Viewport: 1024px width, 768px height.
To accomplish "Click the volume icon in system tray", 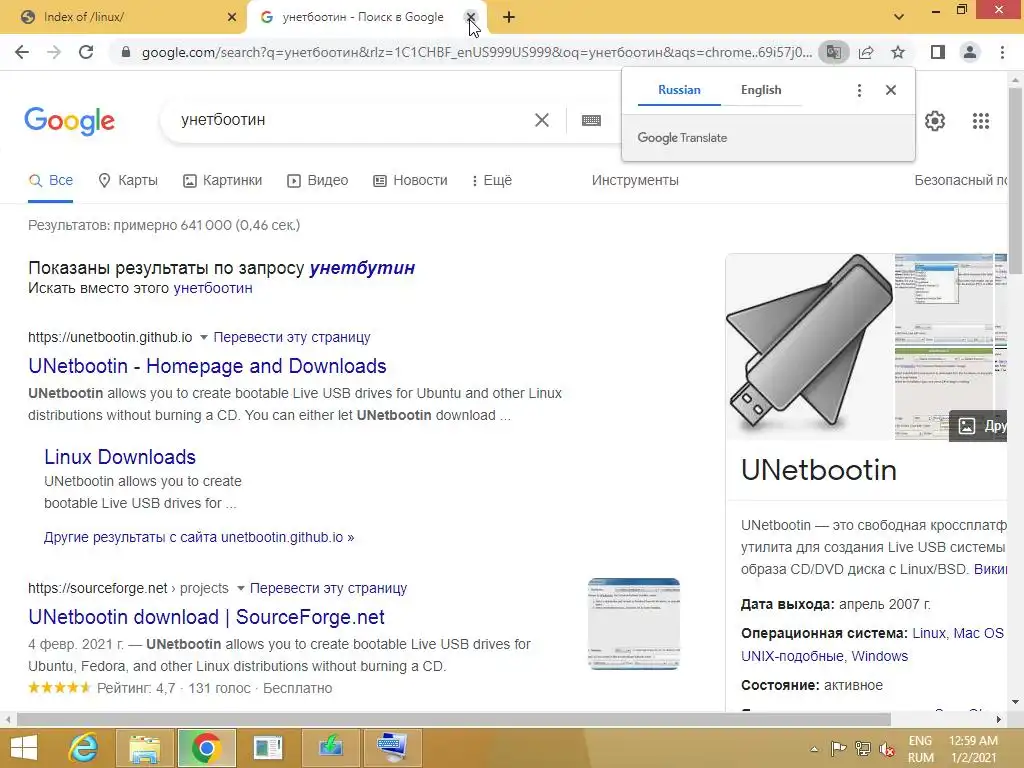I will coord(887,749).
